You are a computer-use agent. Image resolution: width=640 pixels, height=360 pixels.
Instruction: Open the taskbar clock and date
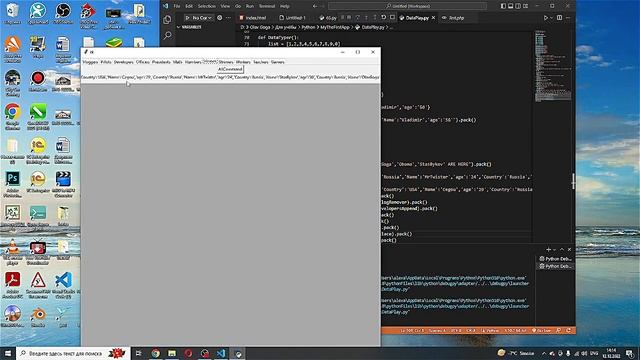click(611, 353)
